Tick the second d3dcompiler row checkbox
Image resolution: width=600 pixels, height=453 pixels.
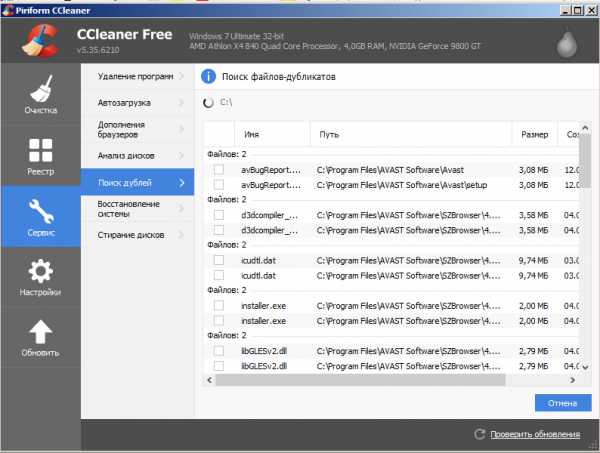(219, 230)
